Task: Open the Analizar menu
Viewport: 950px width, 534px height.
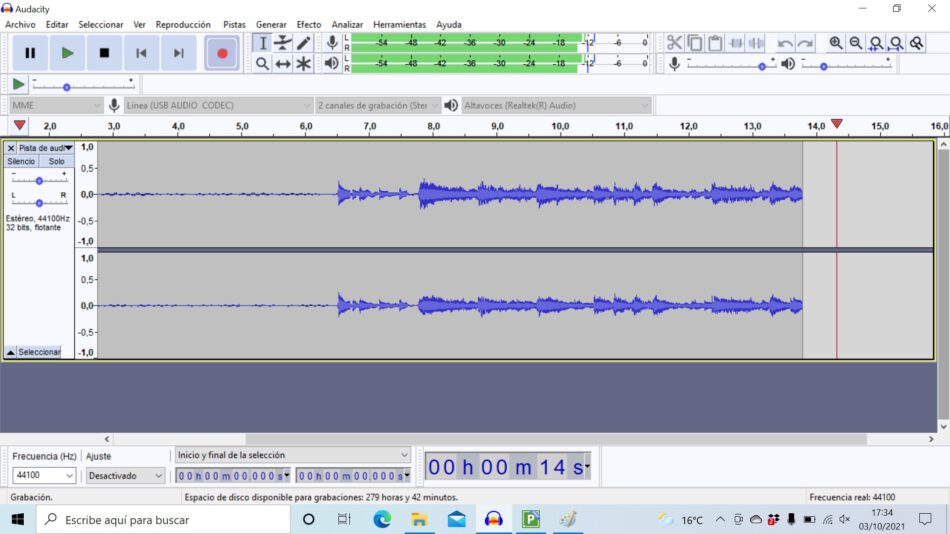Action: pos(347,24)
